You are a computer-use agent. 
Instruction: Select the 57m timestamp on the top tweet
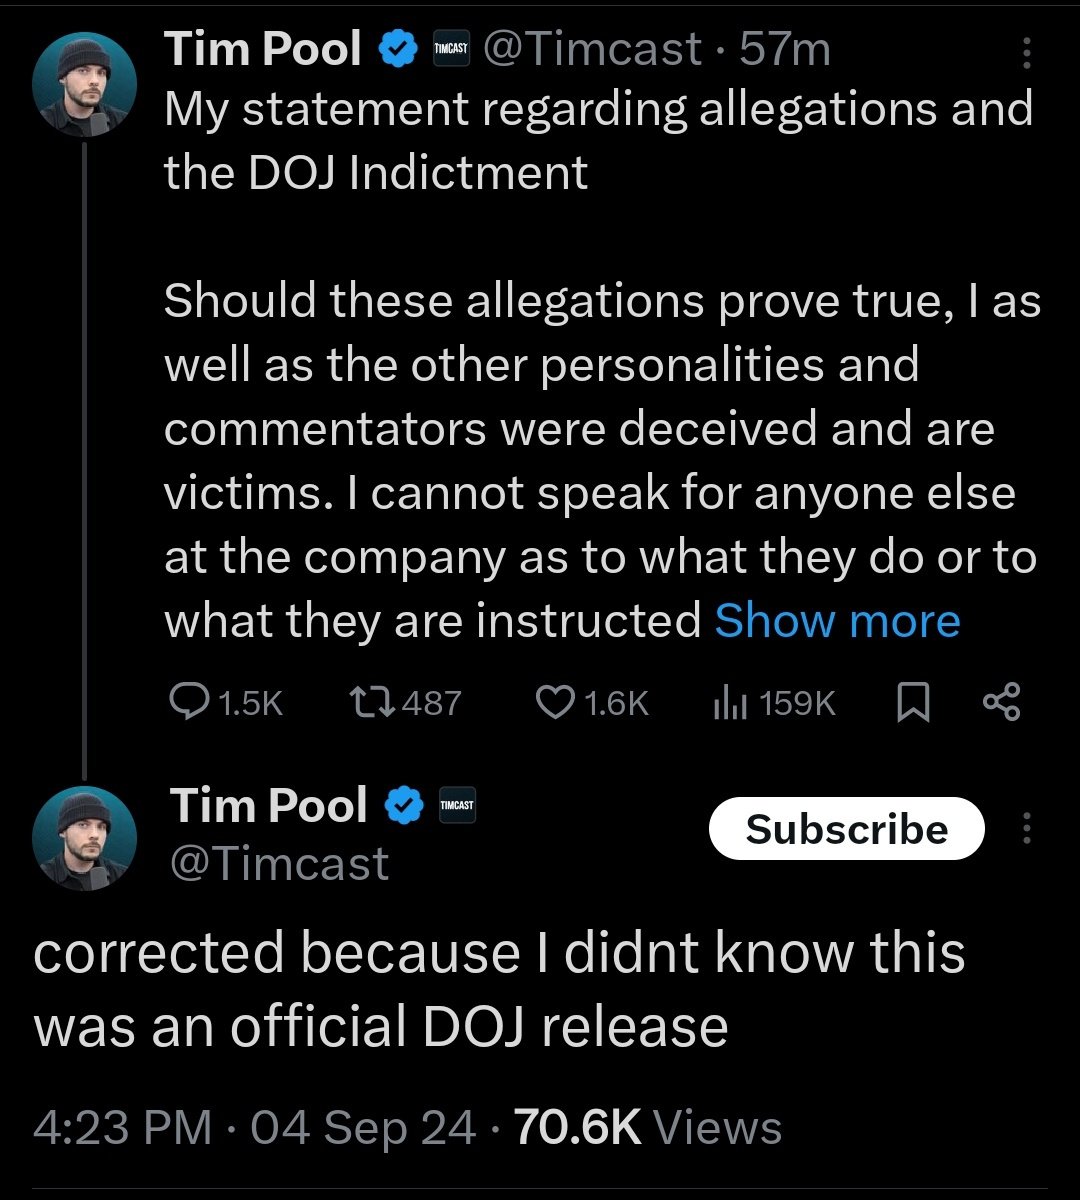[x=781, y=47]
